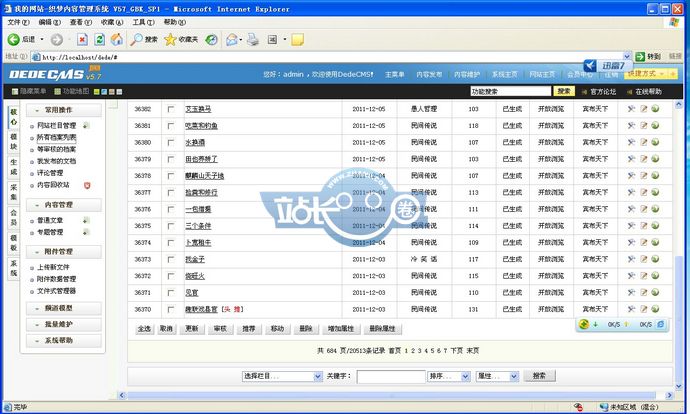Expand the 批量维护 sidebar section
Viewport: 690px width, 414px height.
(x=63, y=324)
